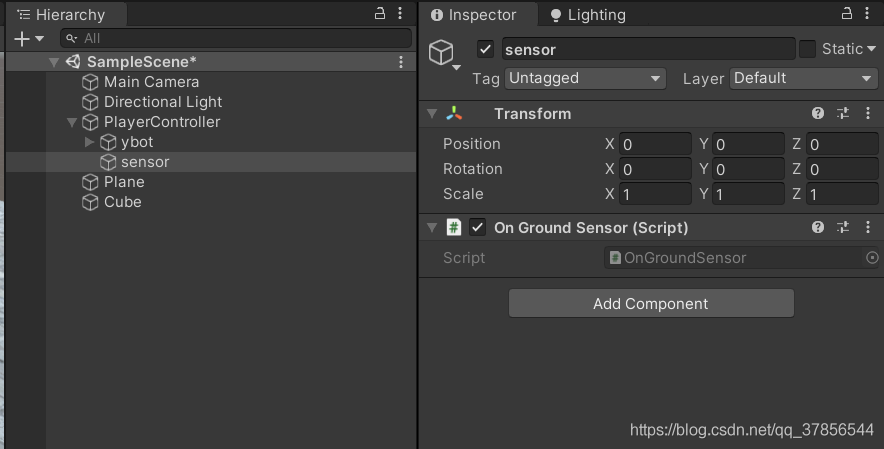884x449 pixels.
Task: Open the Tag dropdown showing Untagged
Action: click(585, 78)
